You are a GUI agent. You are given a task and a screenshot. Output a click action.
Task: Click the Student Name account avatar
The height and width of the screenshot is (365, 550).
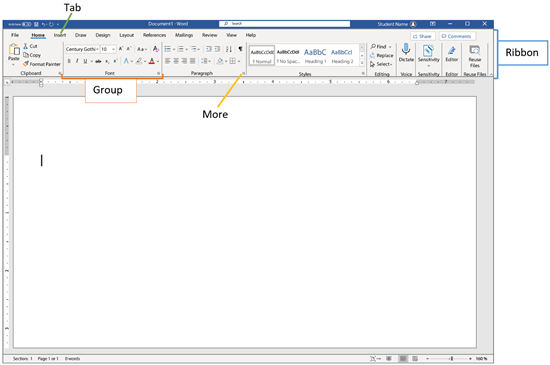pos(414,24)
